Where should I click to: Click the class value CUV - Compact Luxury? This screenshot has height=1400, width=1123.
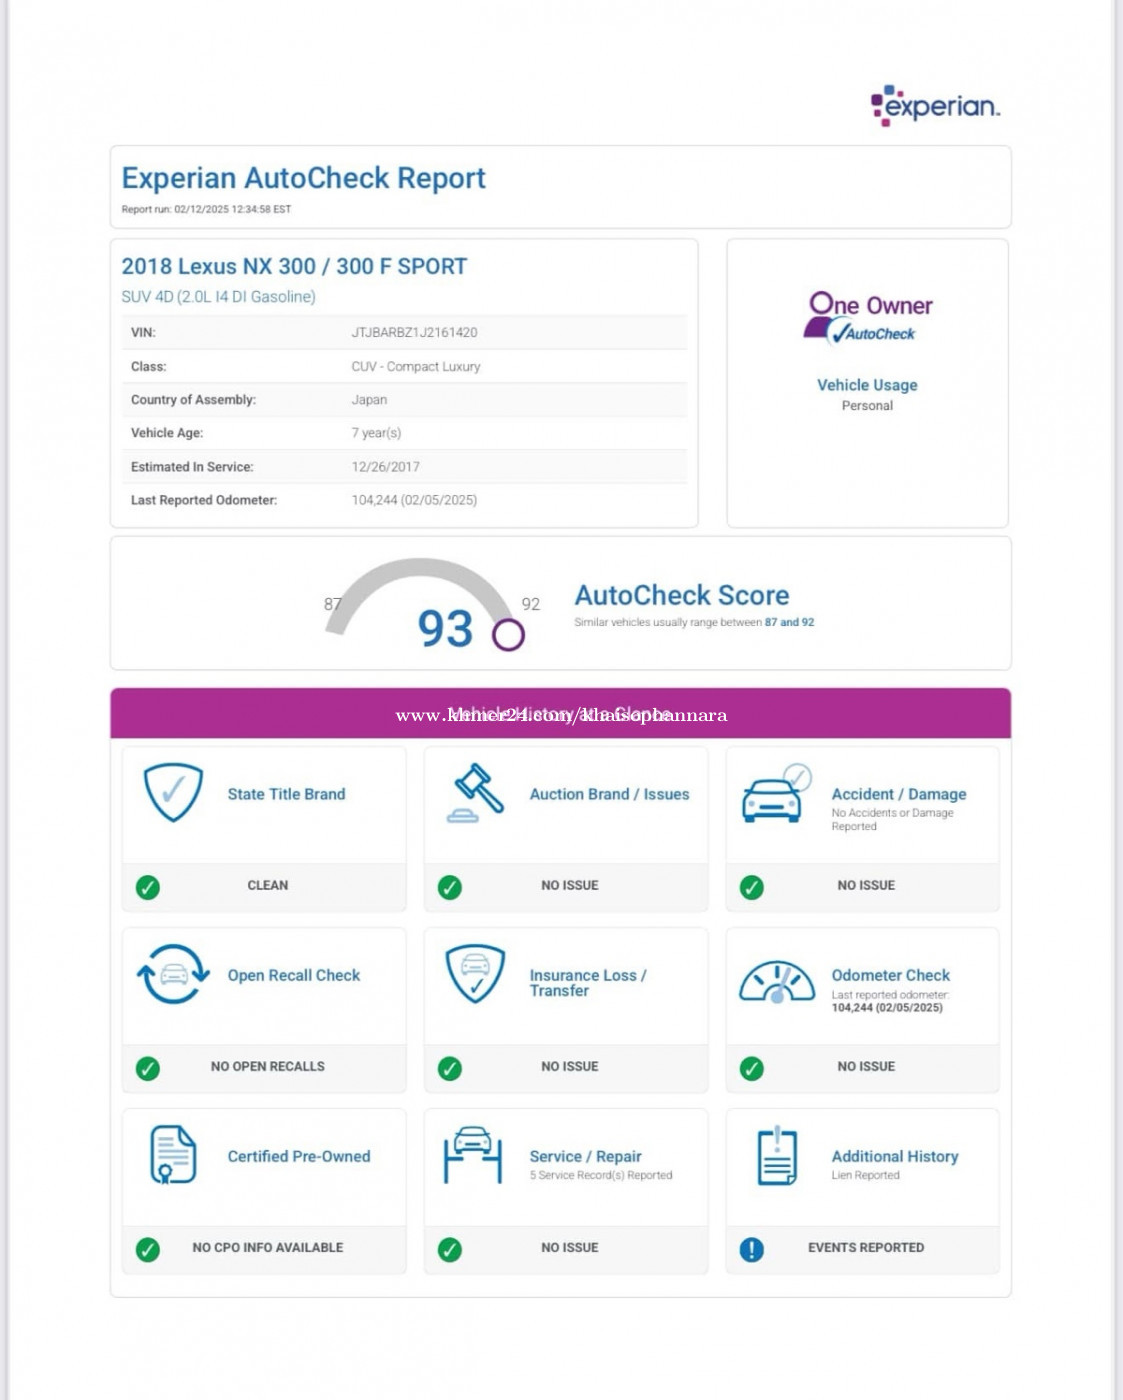416,366
